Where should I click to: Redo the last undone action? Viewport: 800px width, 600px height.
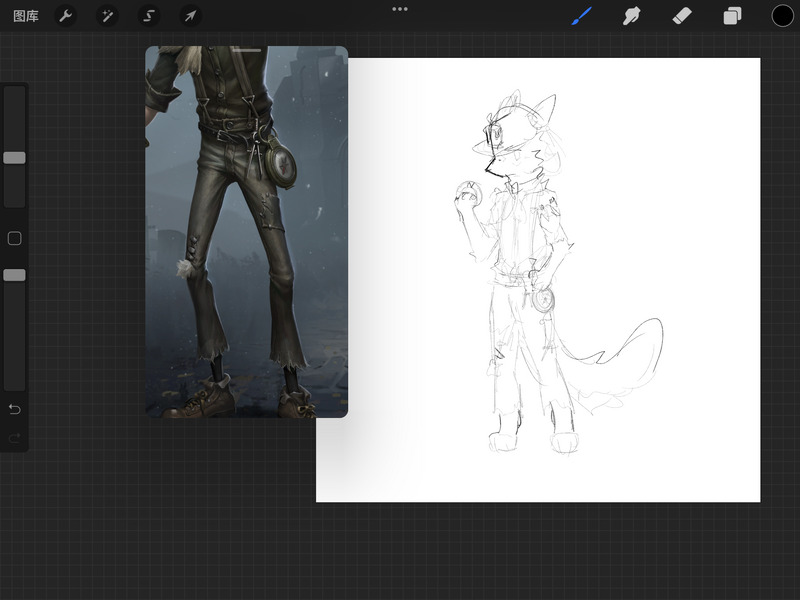tap(14, 437)
